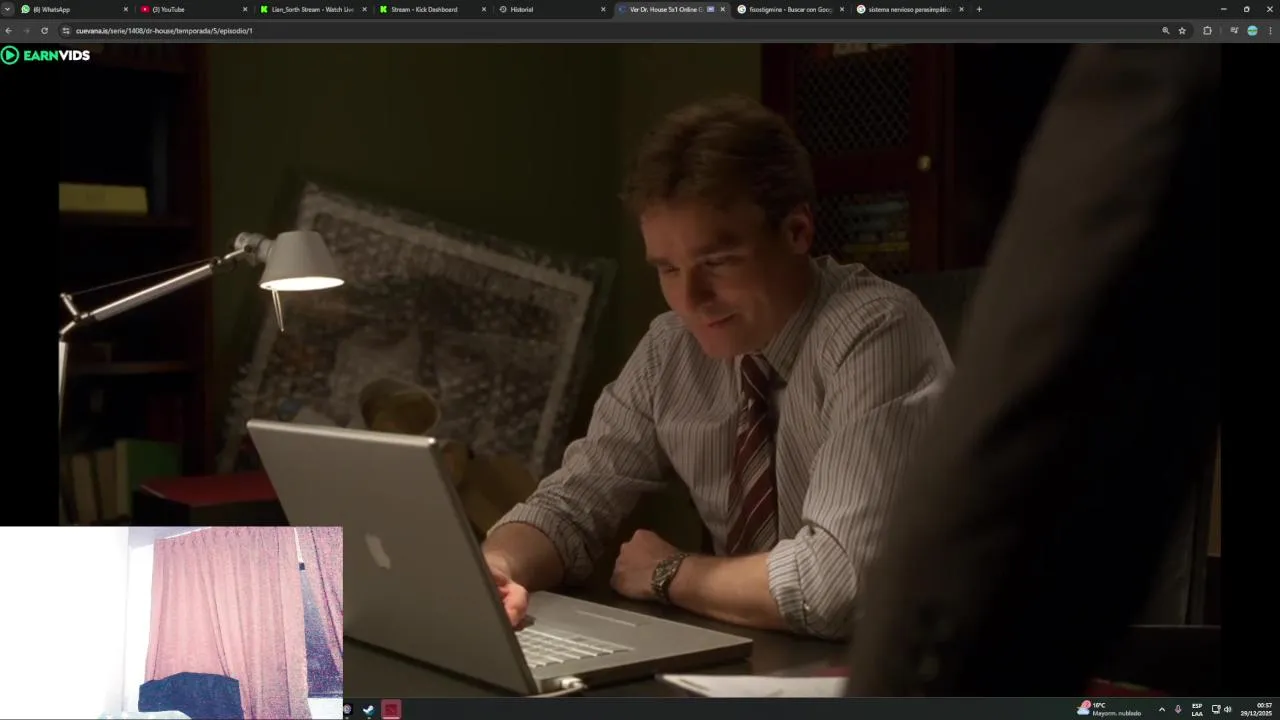This screenshot has width=1280, height=720.
Task: Mute audio indicator on Dr. House tab
Action: (710, 9)
